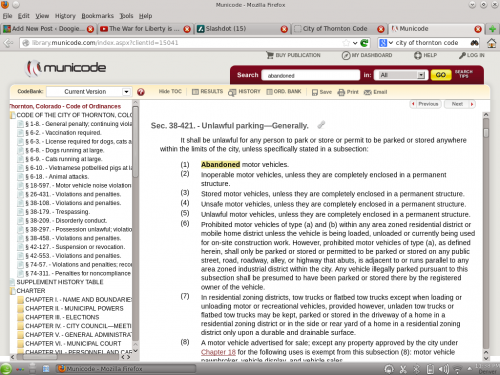
Task: Switch to the Slashdot (15) tab
Action: pos(242,29)
